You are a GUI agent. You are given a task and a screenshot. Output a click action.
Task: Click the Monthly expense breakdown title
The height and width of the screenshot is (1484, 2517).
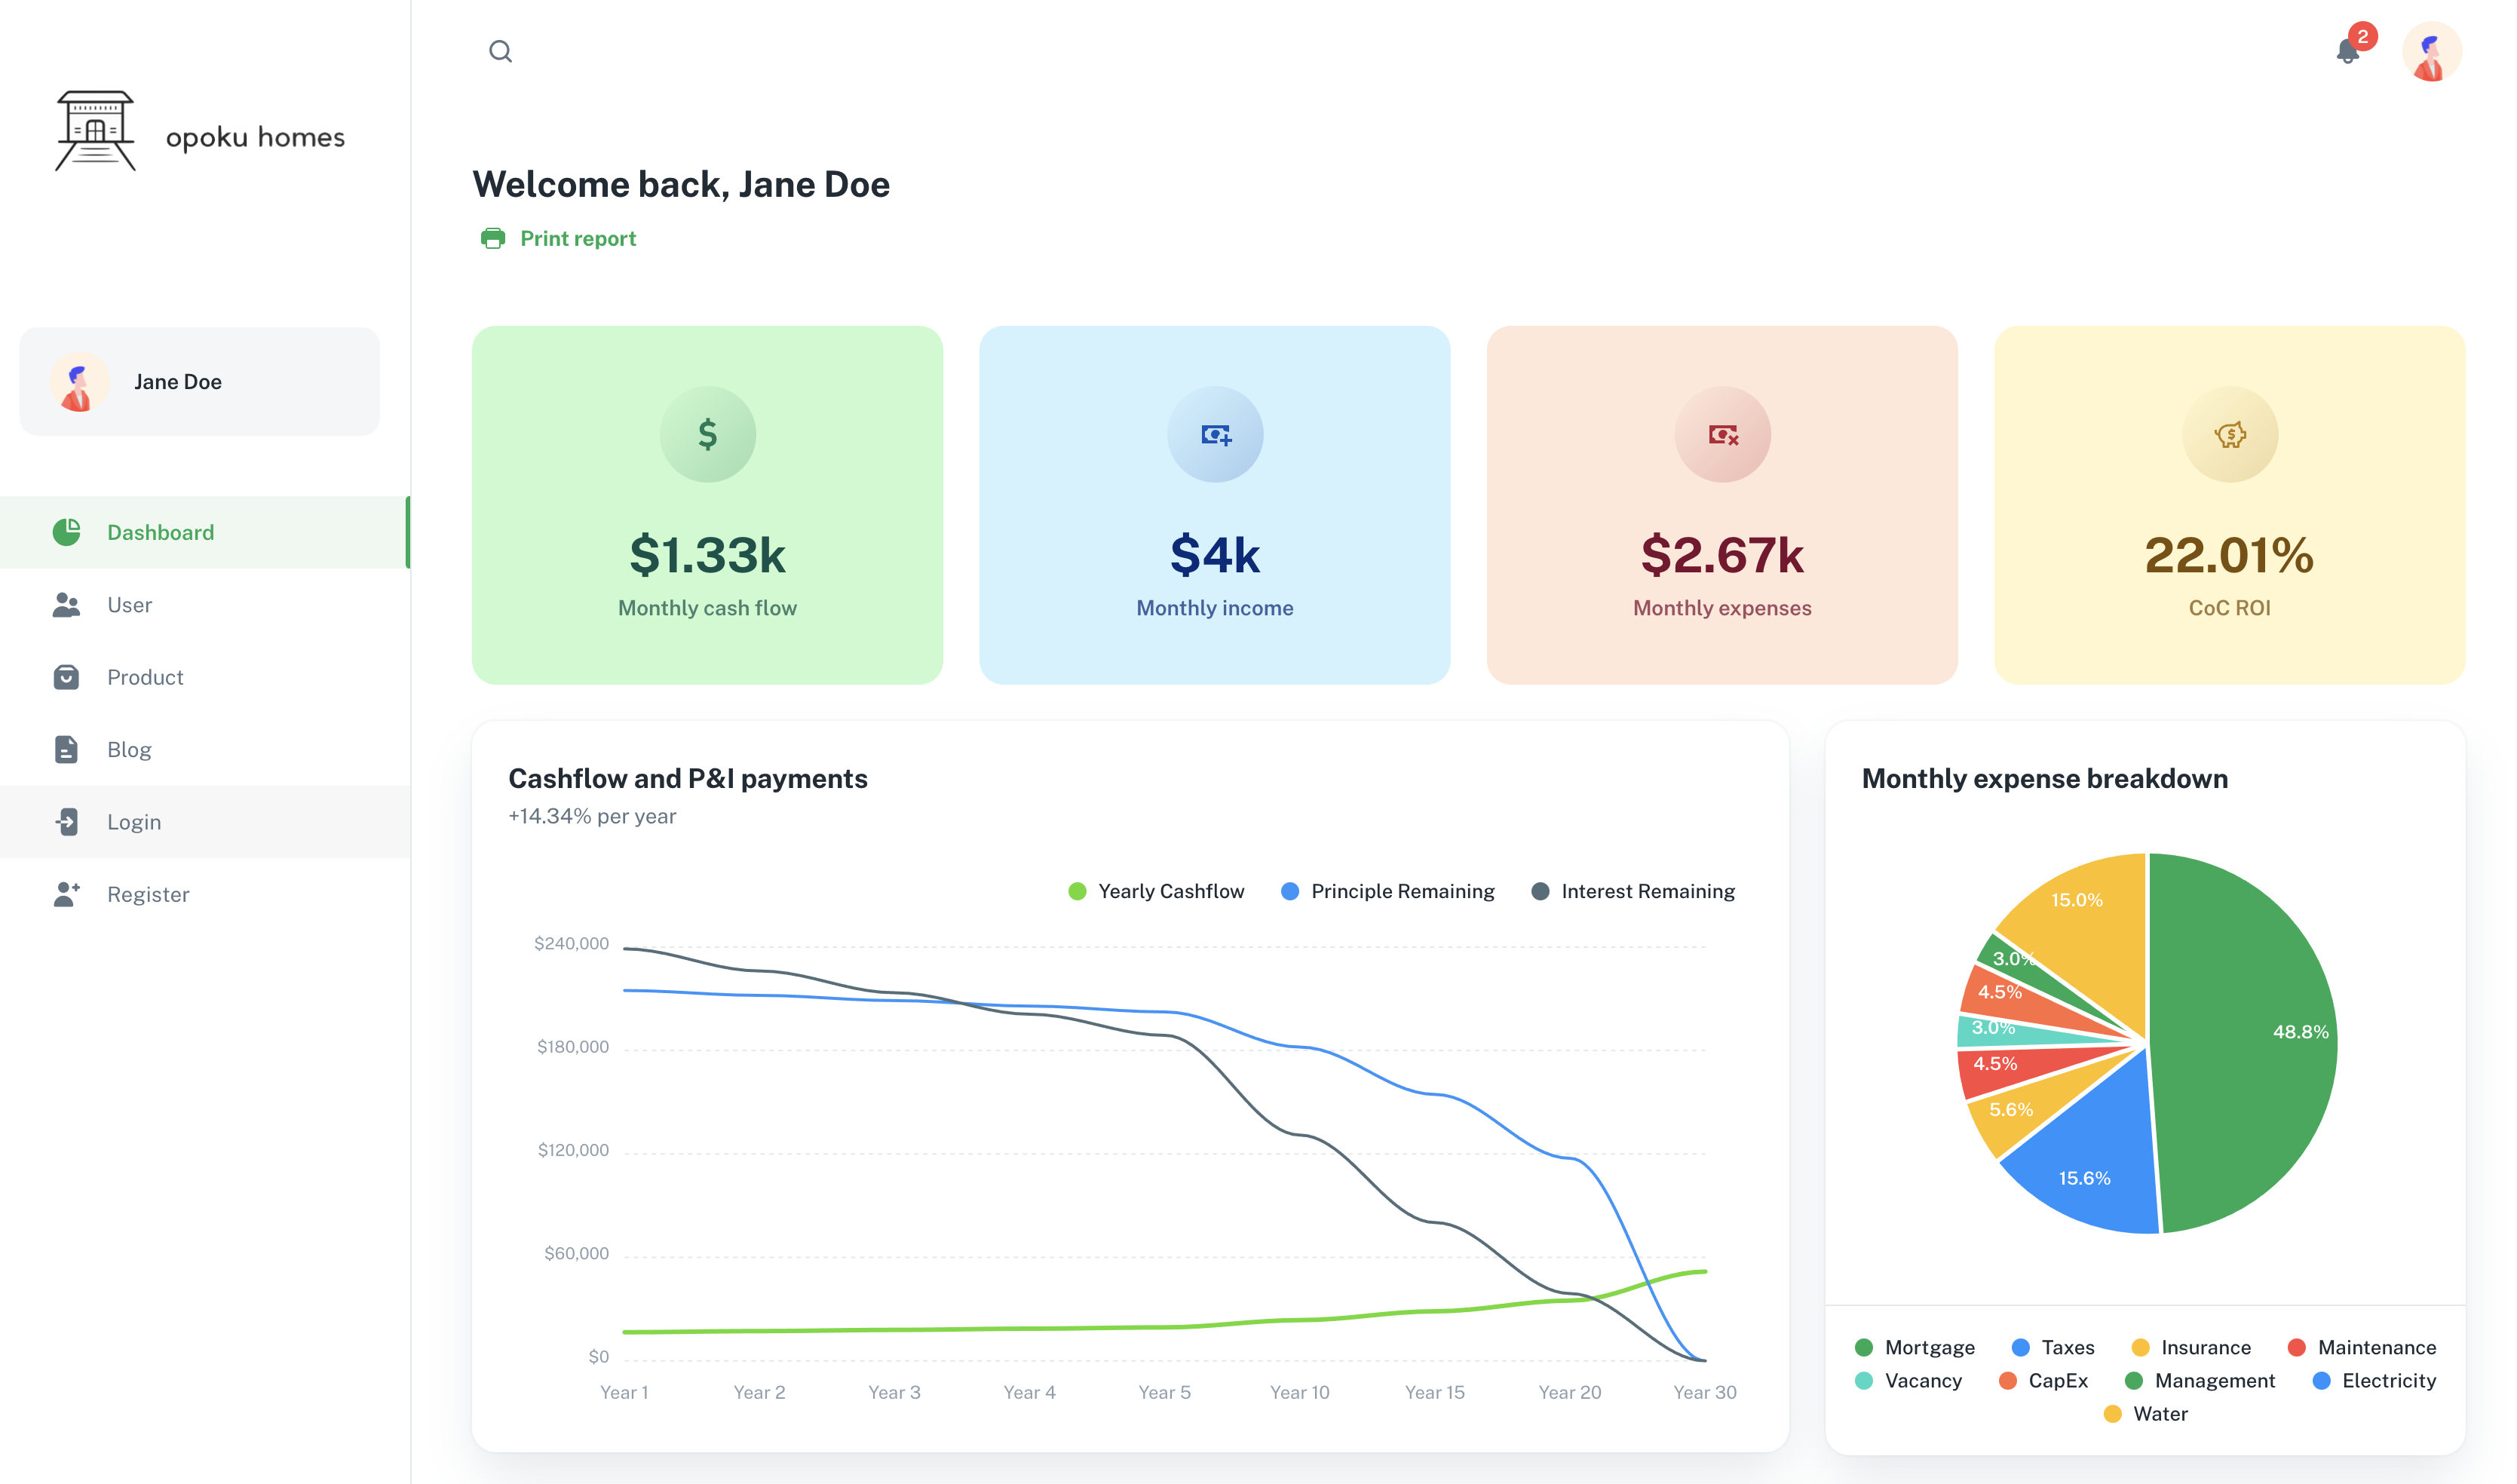click(x=2045, y=778)
